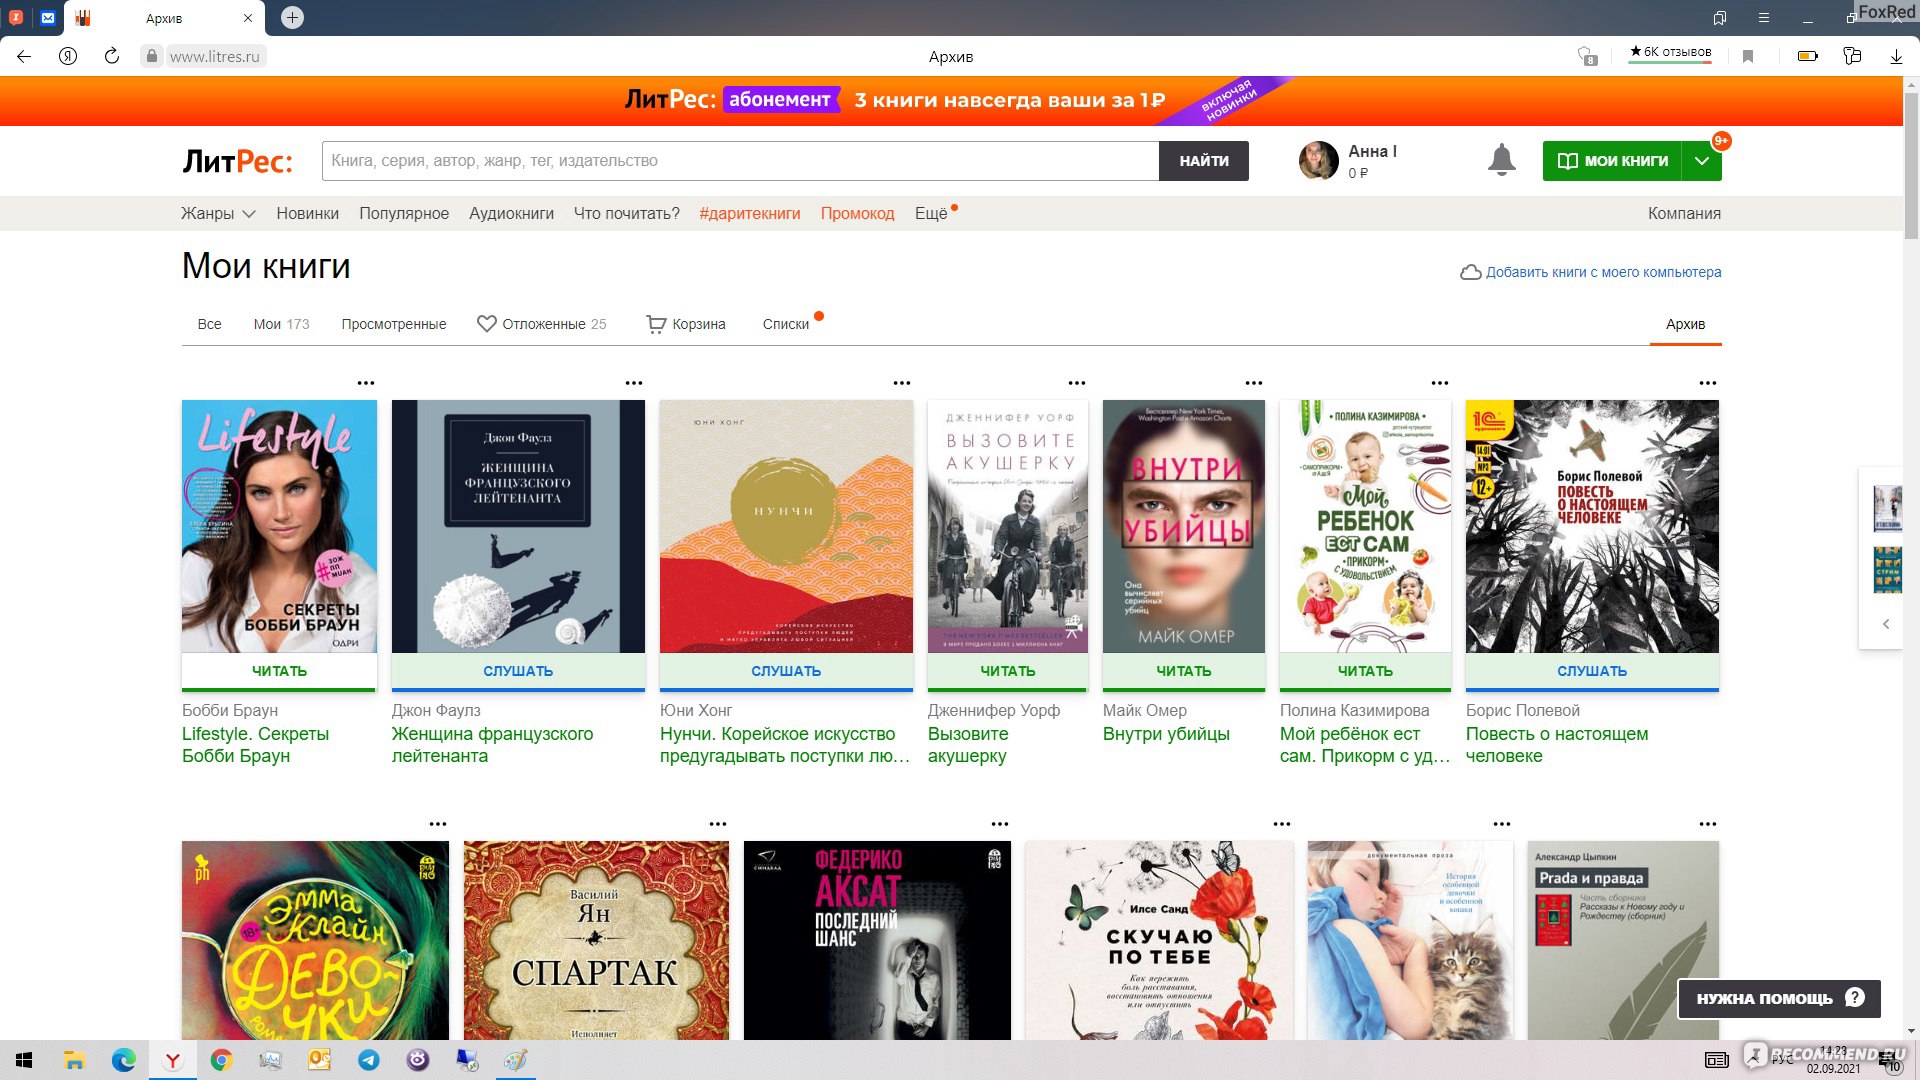
Task: Launch Microsoft Edge from taskbar
Action: pos(123,1060)
